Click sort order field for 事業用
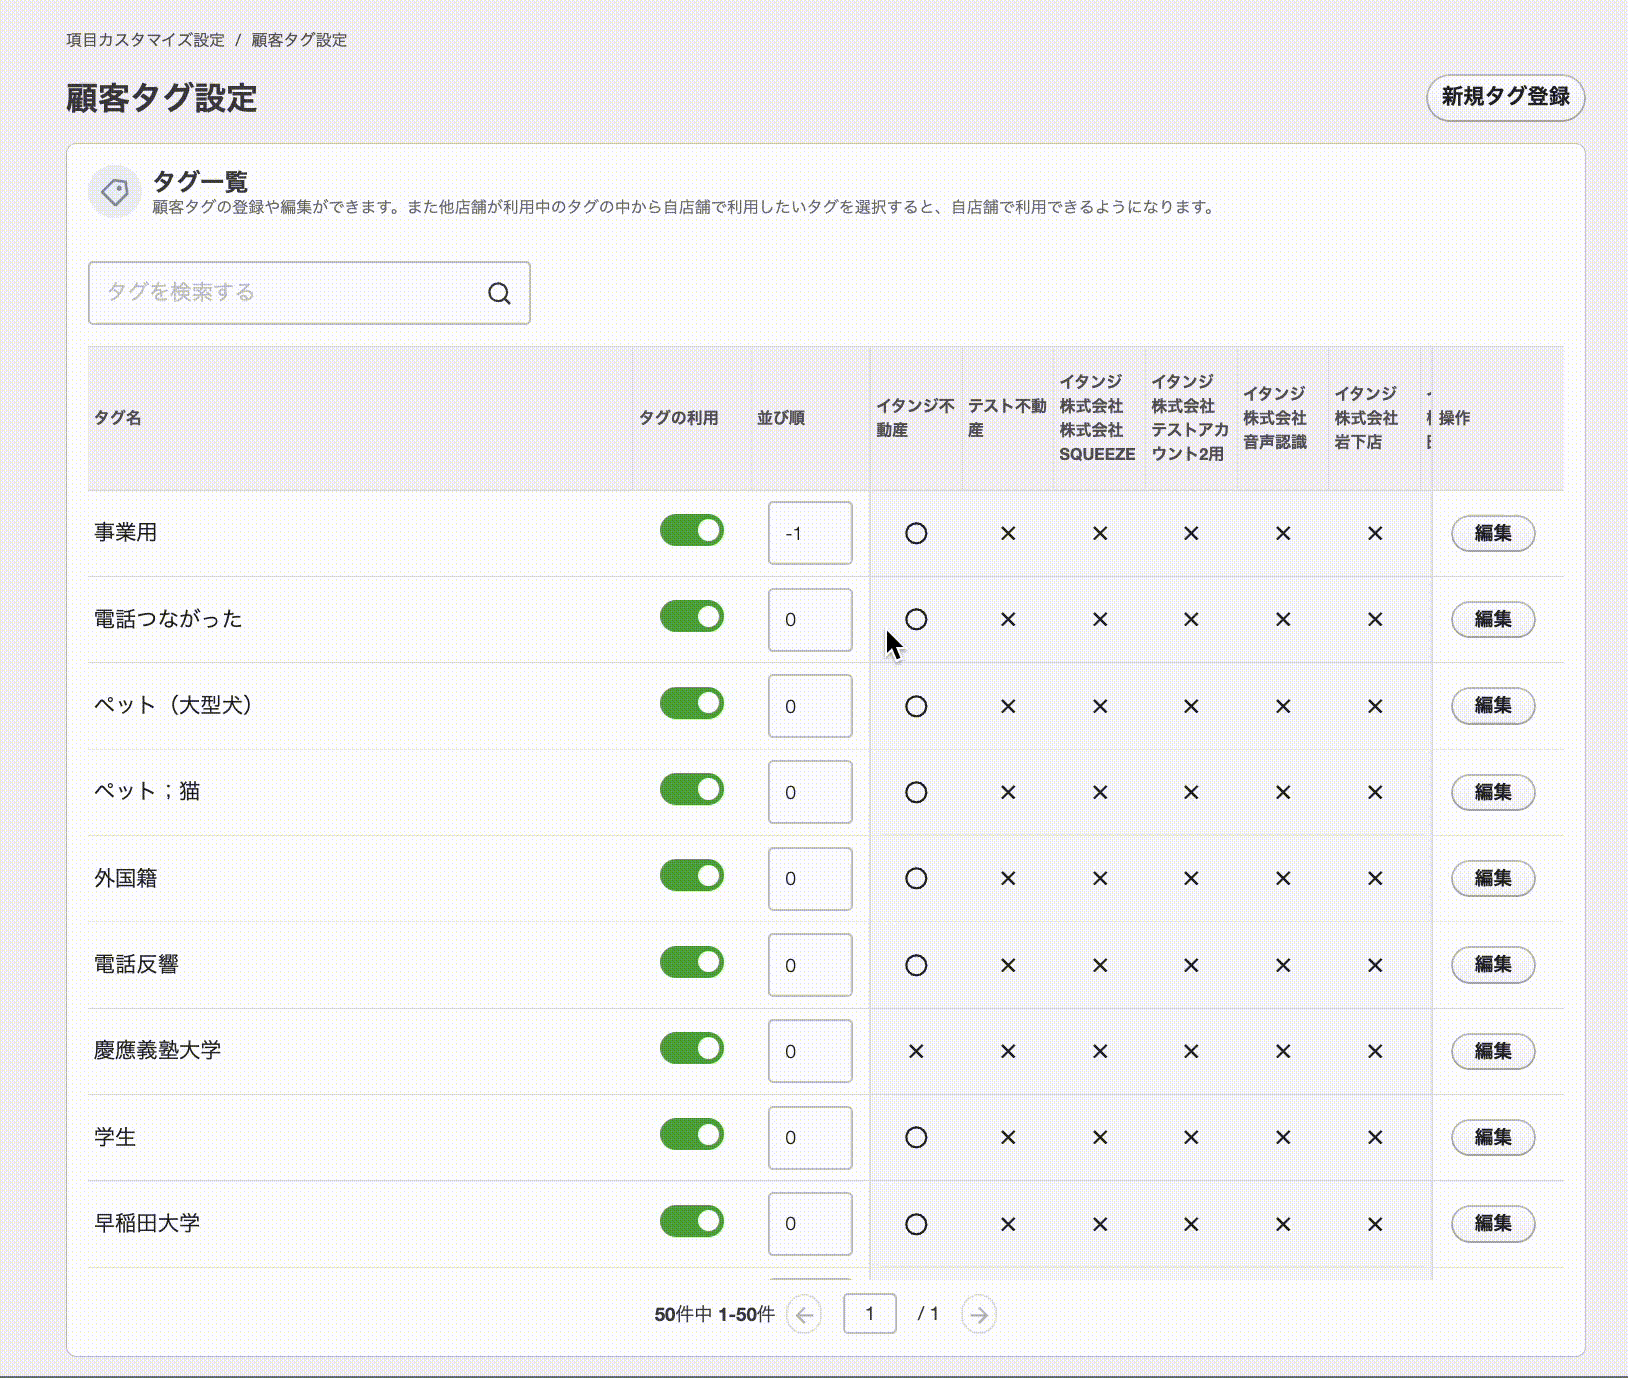1628x1378 pixels. point(810,533)
